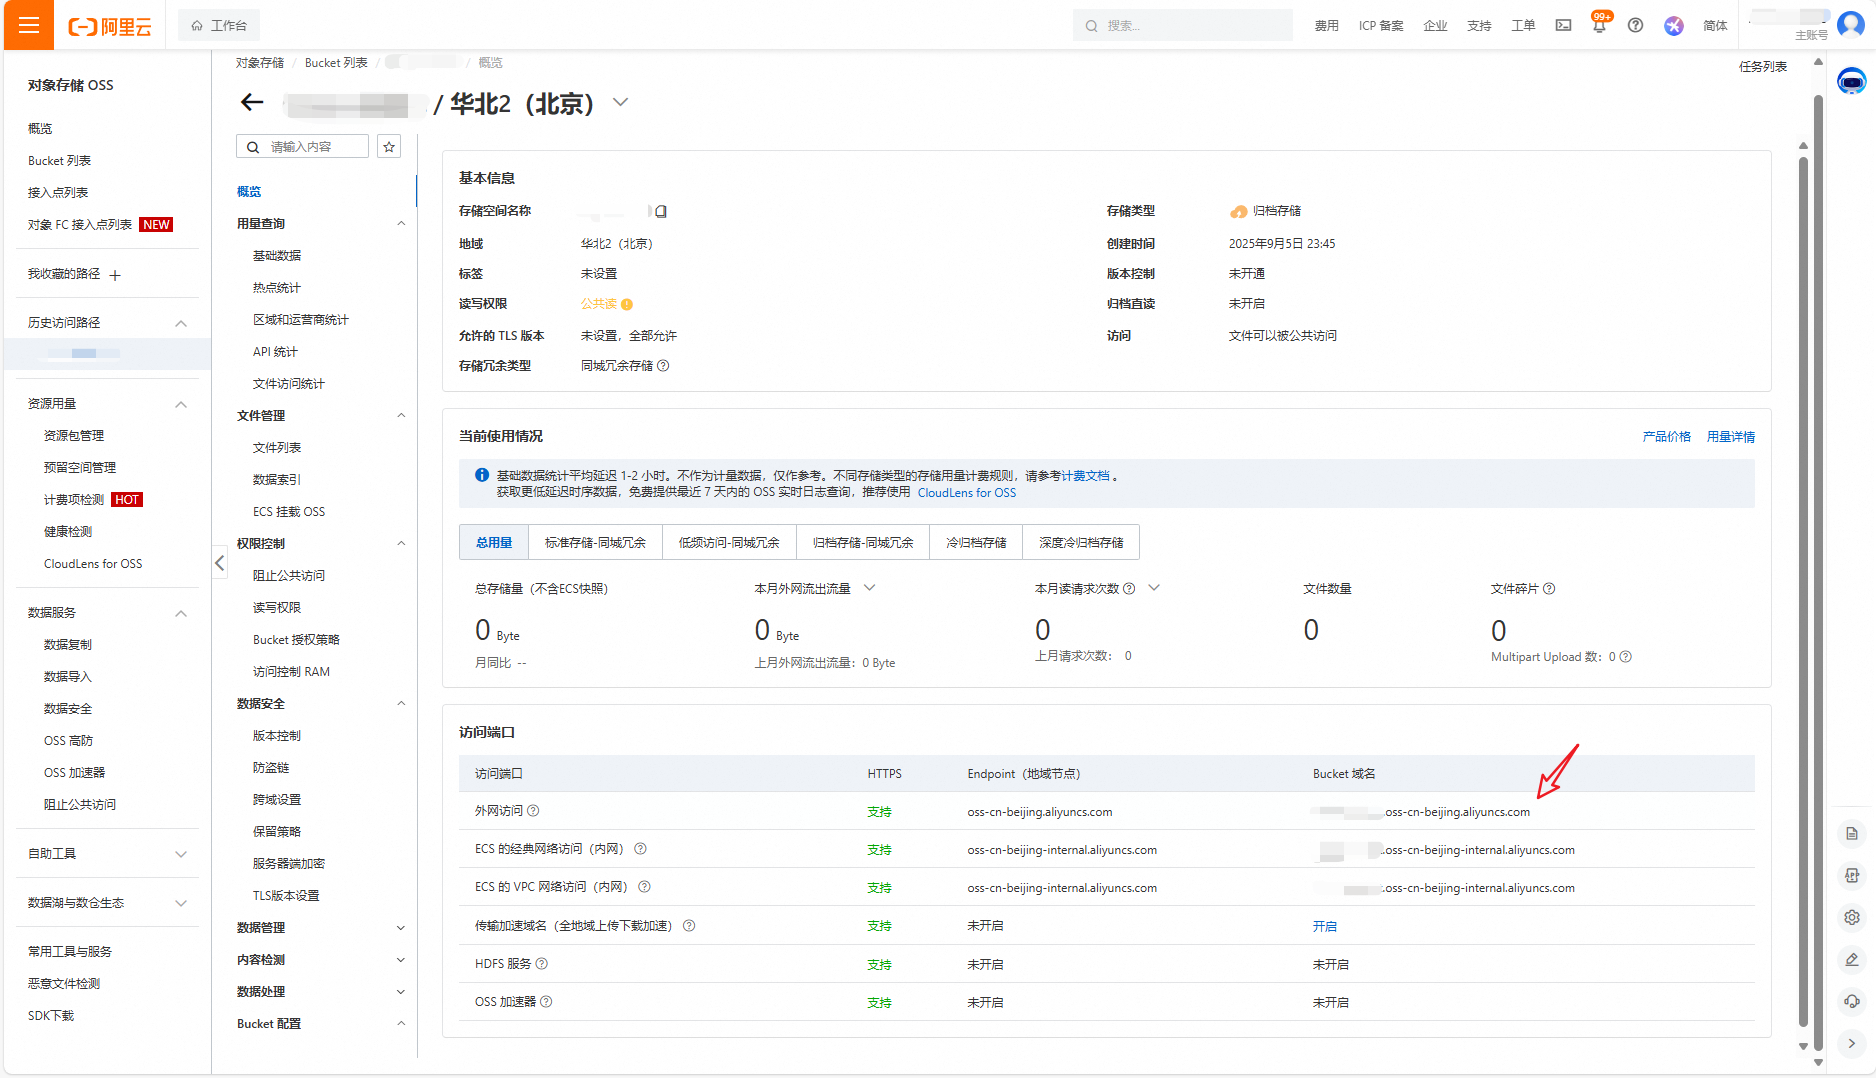Image resolution: width=1876 pixels, height=1078 pixels.
Task: Open the edit pencil icon in the right toolbar
Action: click(1851, 959)
